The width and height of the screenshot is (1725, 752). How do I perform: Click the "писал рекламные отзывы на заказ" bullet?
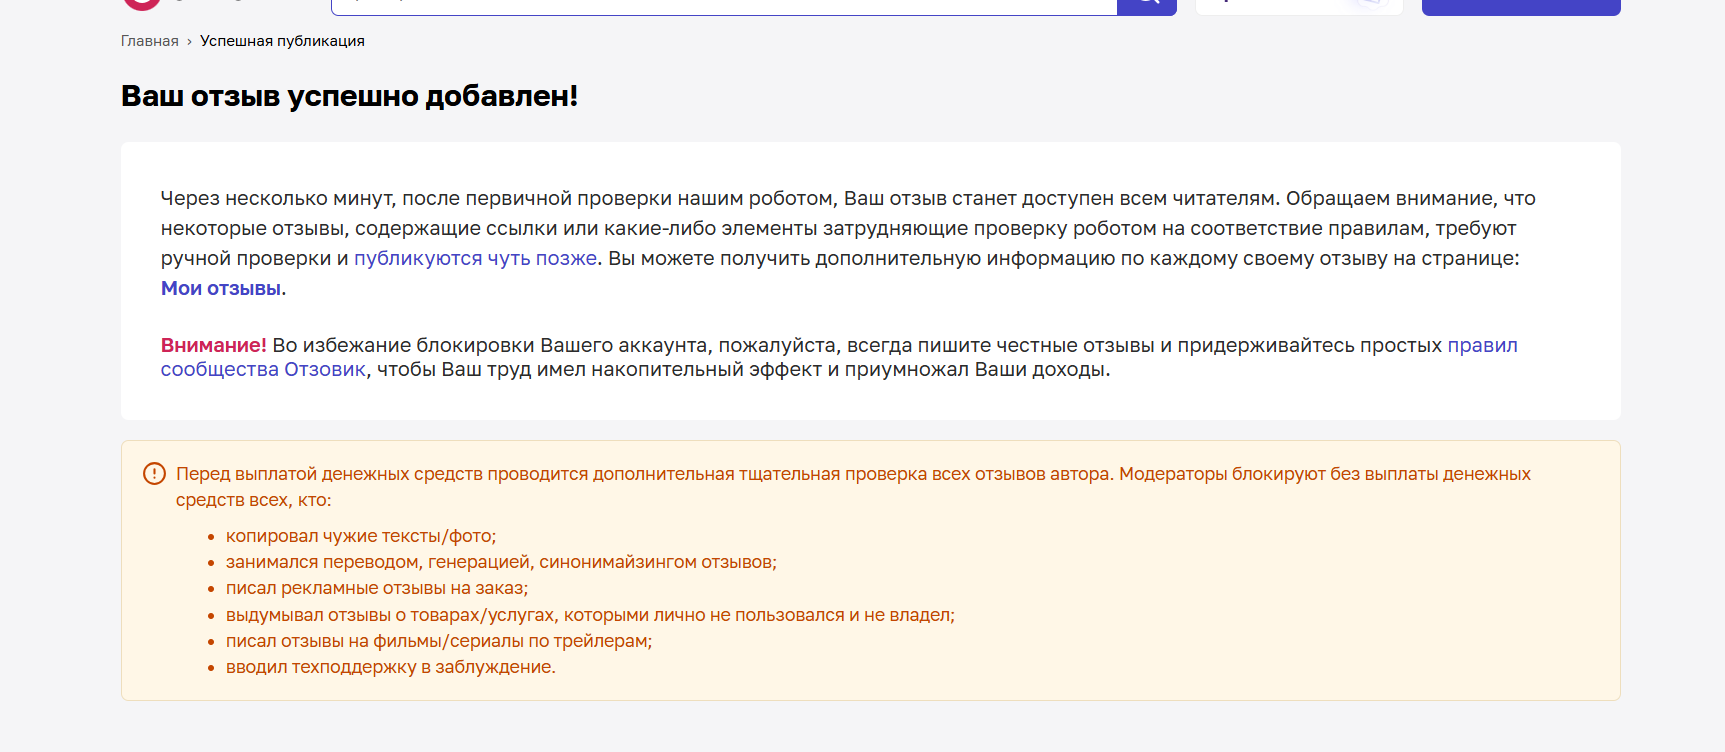tap(377, 588)
